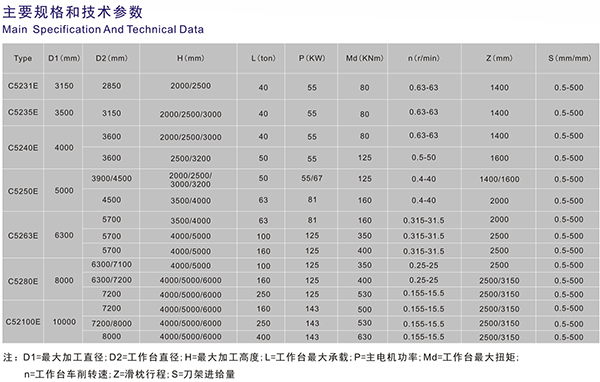Click the L value 400 in the last row
The width and height of the screenshot is (600, 382).
pos(263,337)
